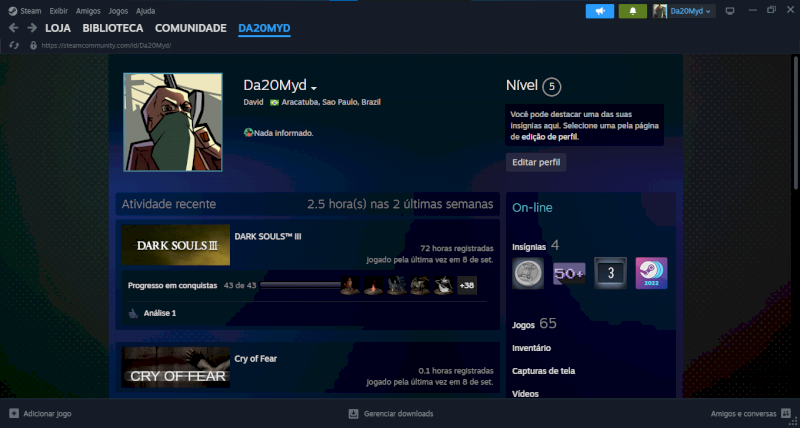The image size is (800, 428).
Task: Click Gerenciar downloads
Action: coord(398,414)
